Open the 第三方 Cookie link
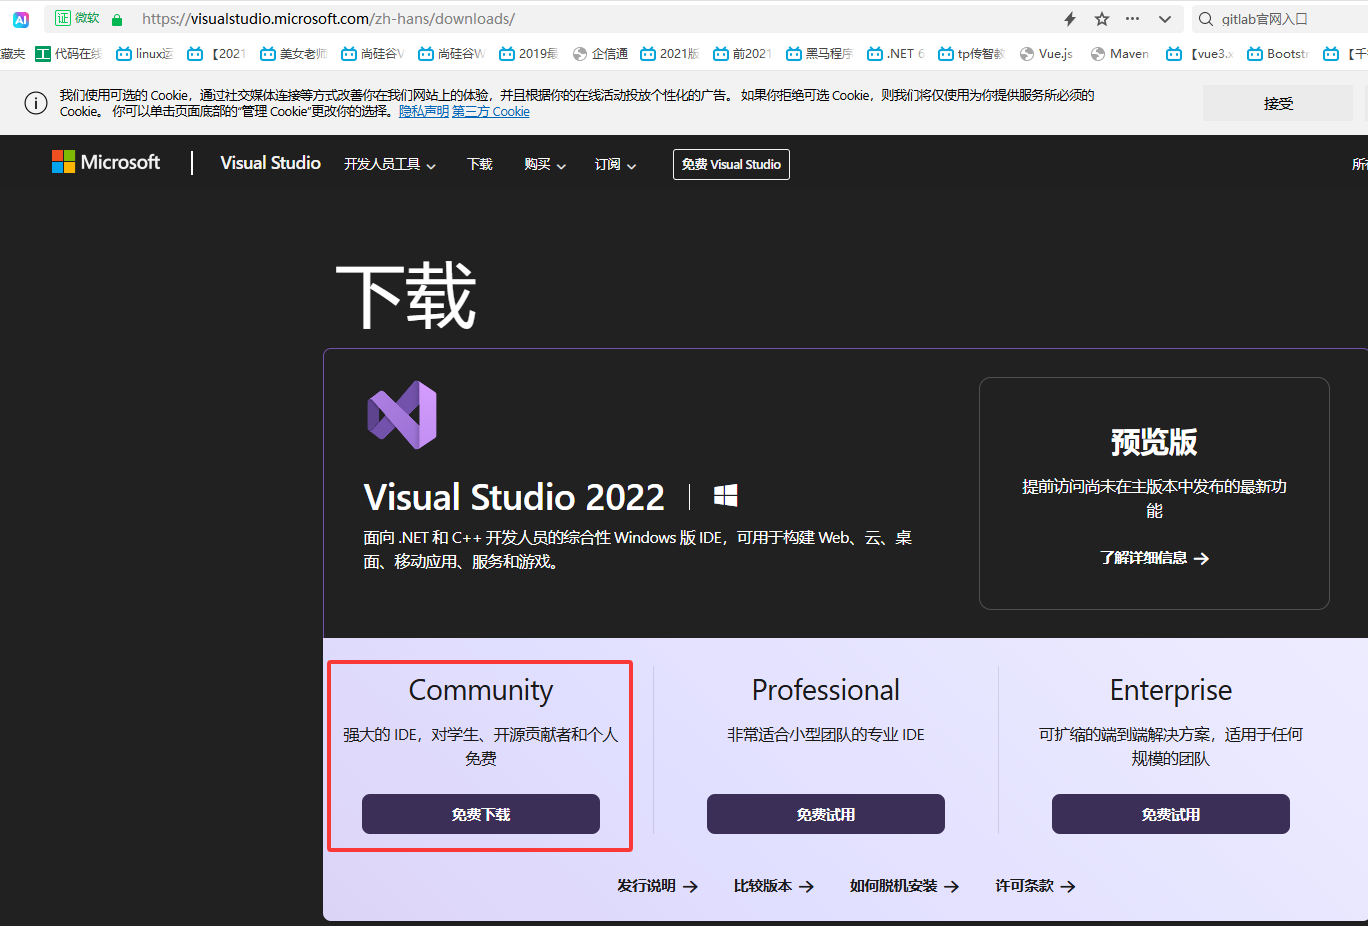This screenshot has height=926, width=1368. point(491,112)
